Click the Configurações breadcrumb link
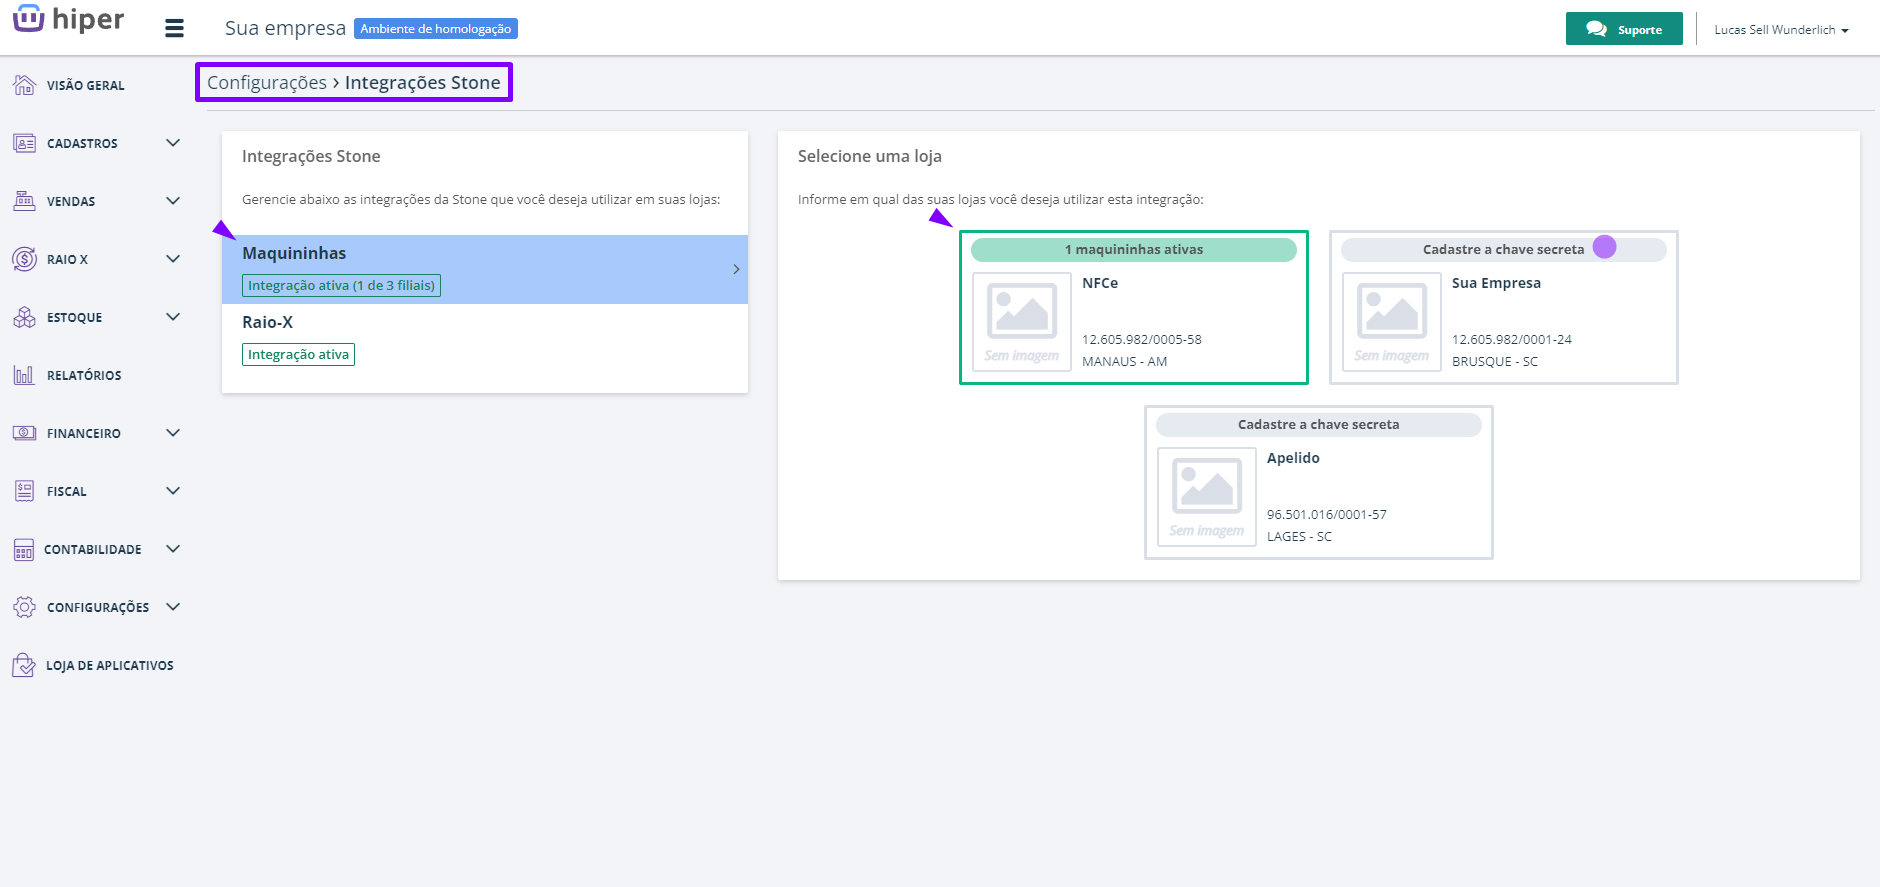 pyautogui.click(x=267, y=82)
